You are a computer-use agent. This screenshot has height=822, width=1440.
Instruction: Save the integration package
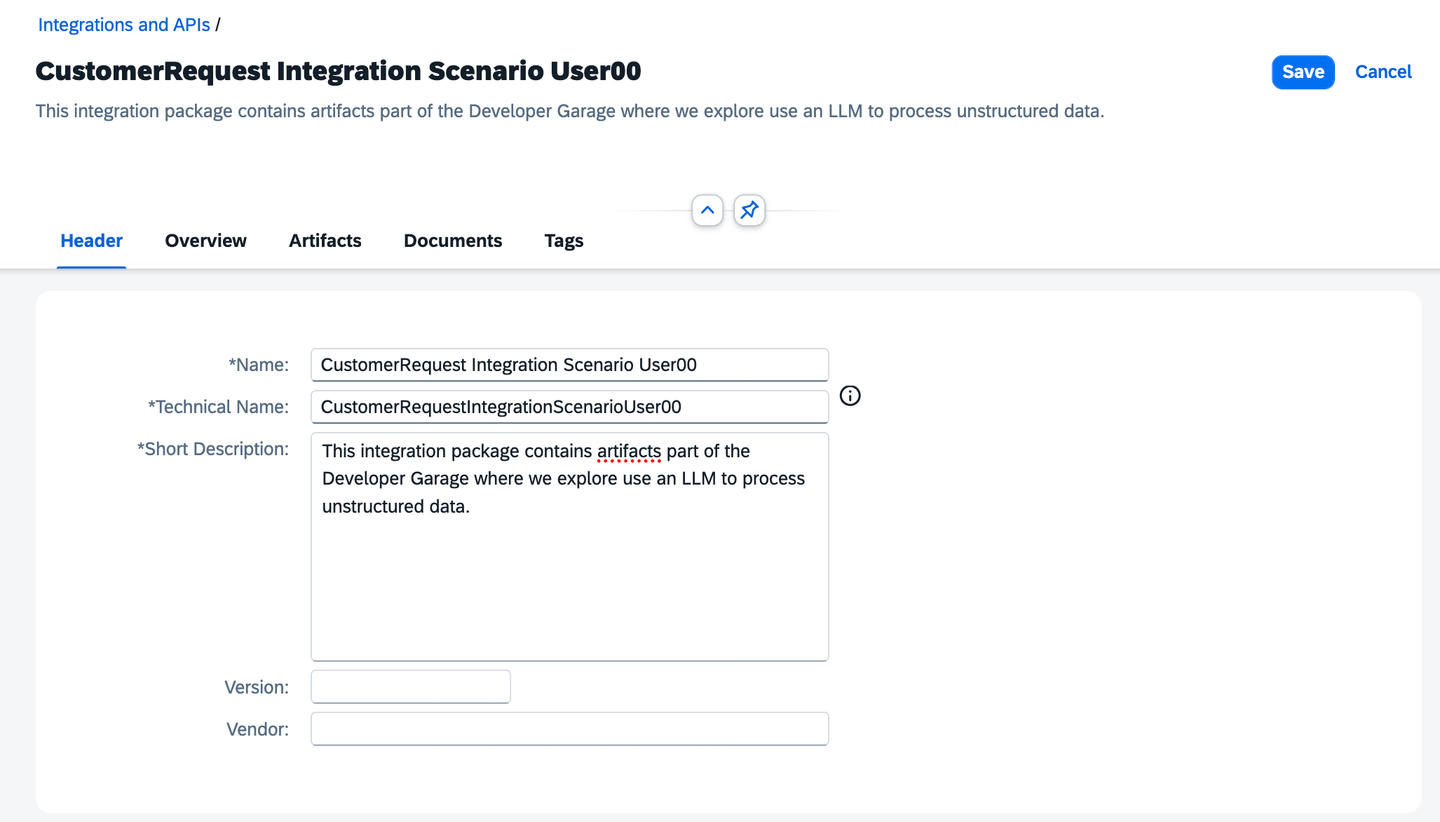point(1303,72)
